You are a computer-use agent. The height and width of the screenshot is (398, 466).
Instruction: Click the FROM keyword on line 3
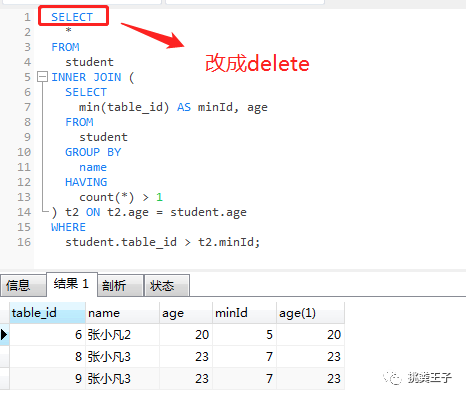pyautogui.click(x=65, y=47)
